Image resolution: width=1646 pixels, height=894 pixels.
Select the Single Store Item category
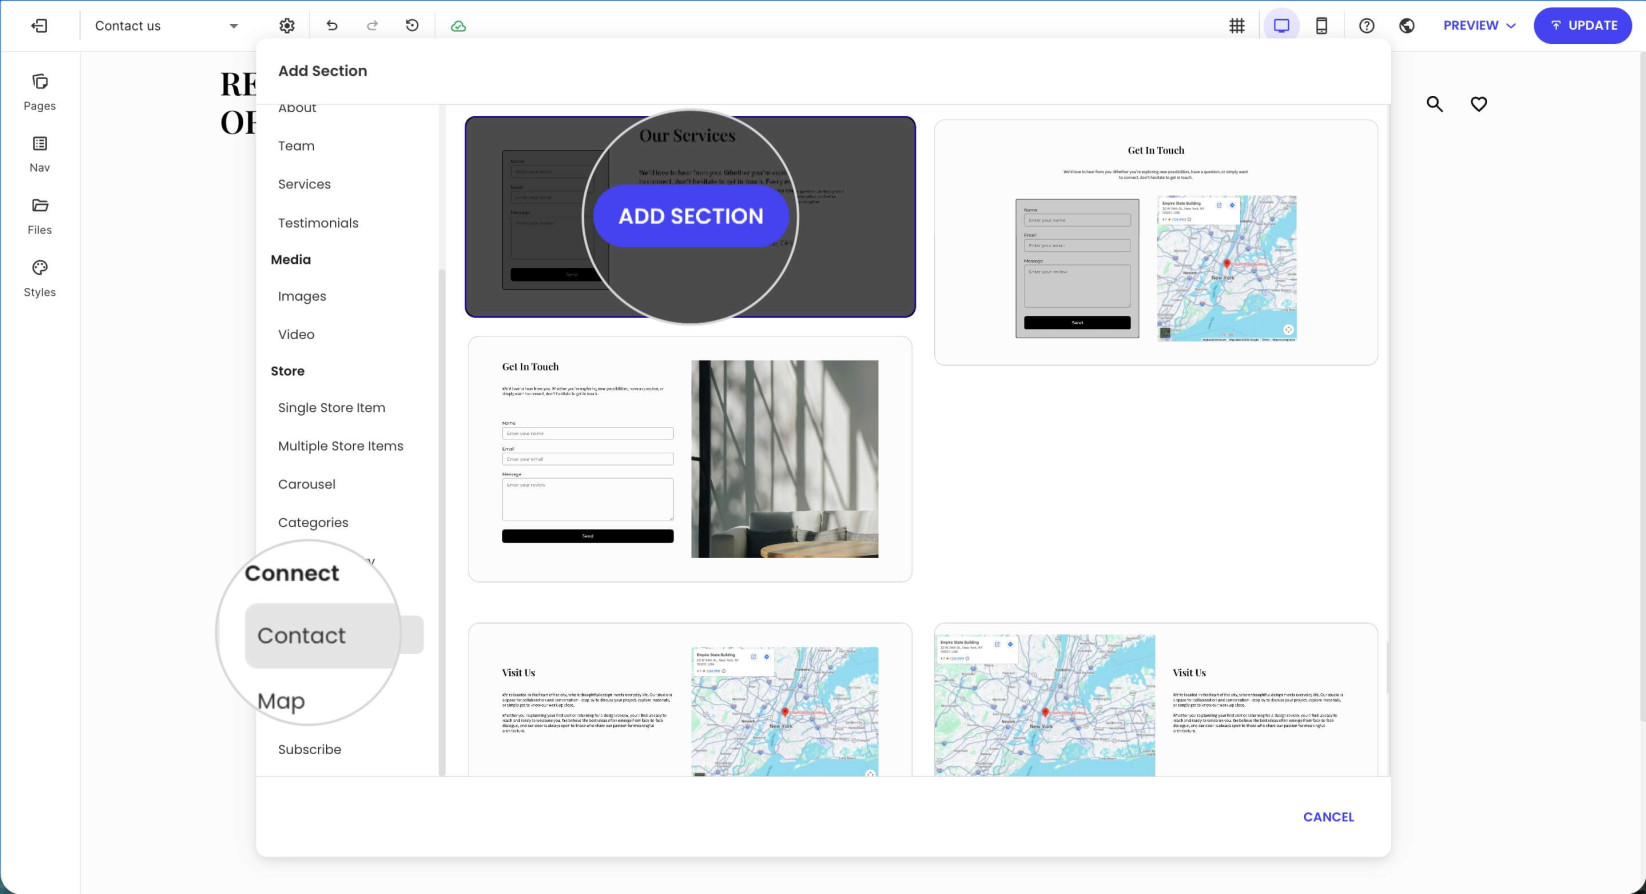[331, 408]
